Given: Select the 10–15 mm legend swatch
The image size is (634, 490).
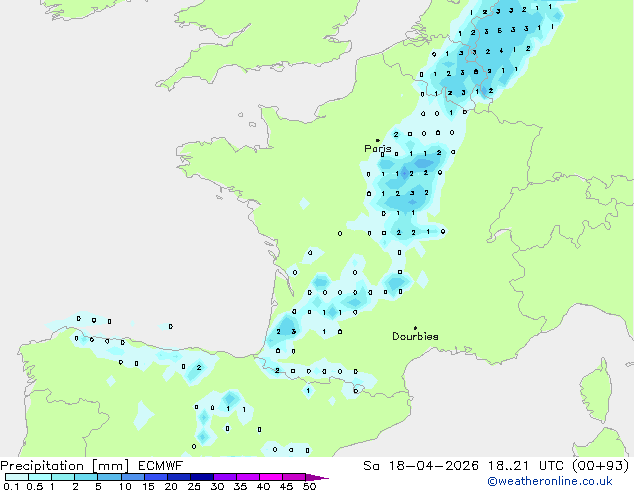Looking at the screenshot, I should 133,477.
